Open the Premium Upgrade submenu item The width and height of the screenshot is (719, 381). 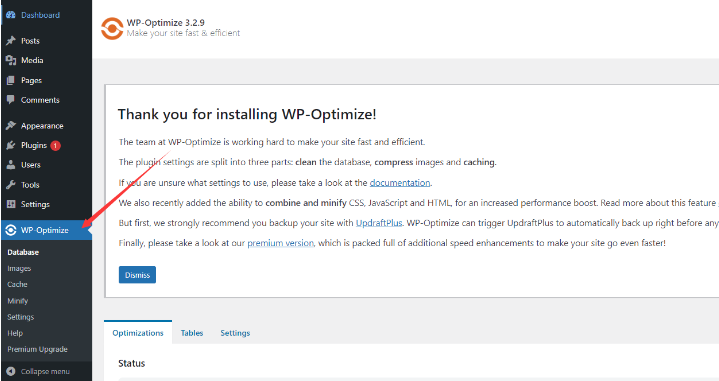click(x=38, y=349)
